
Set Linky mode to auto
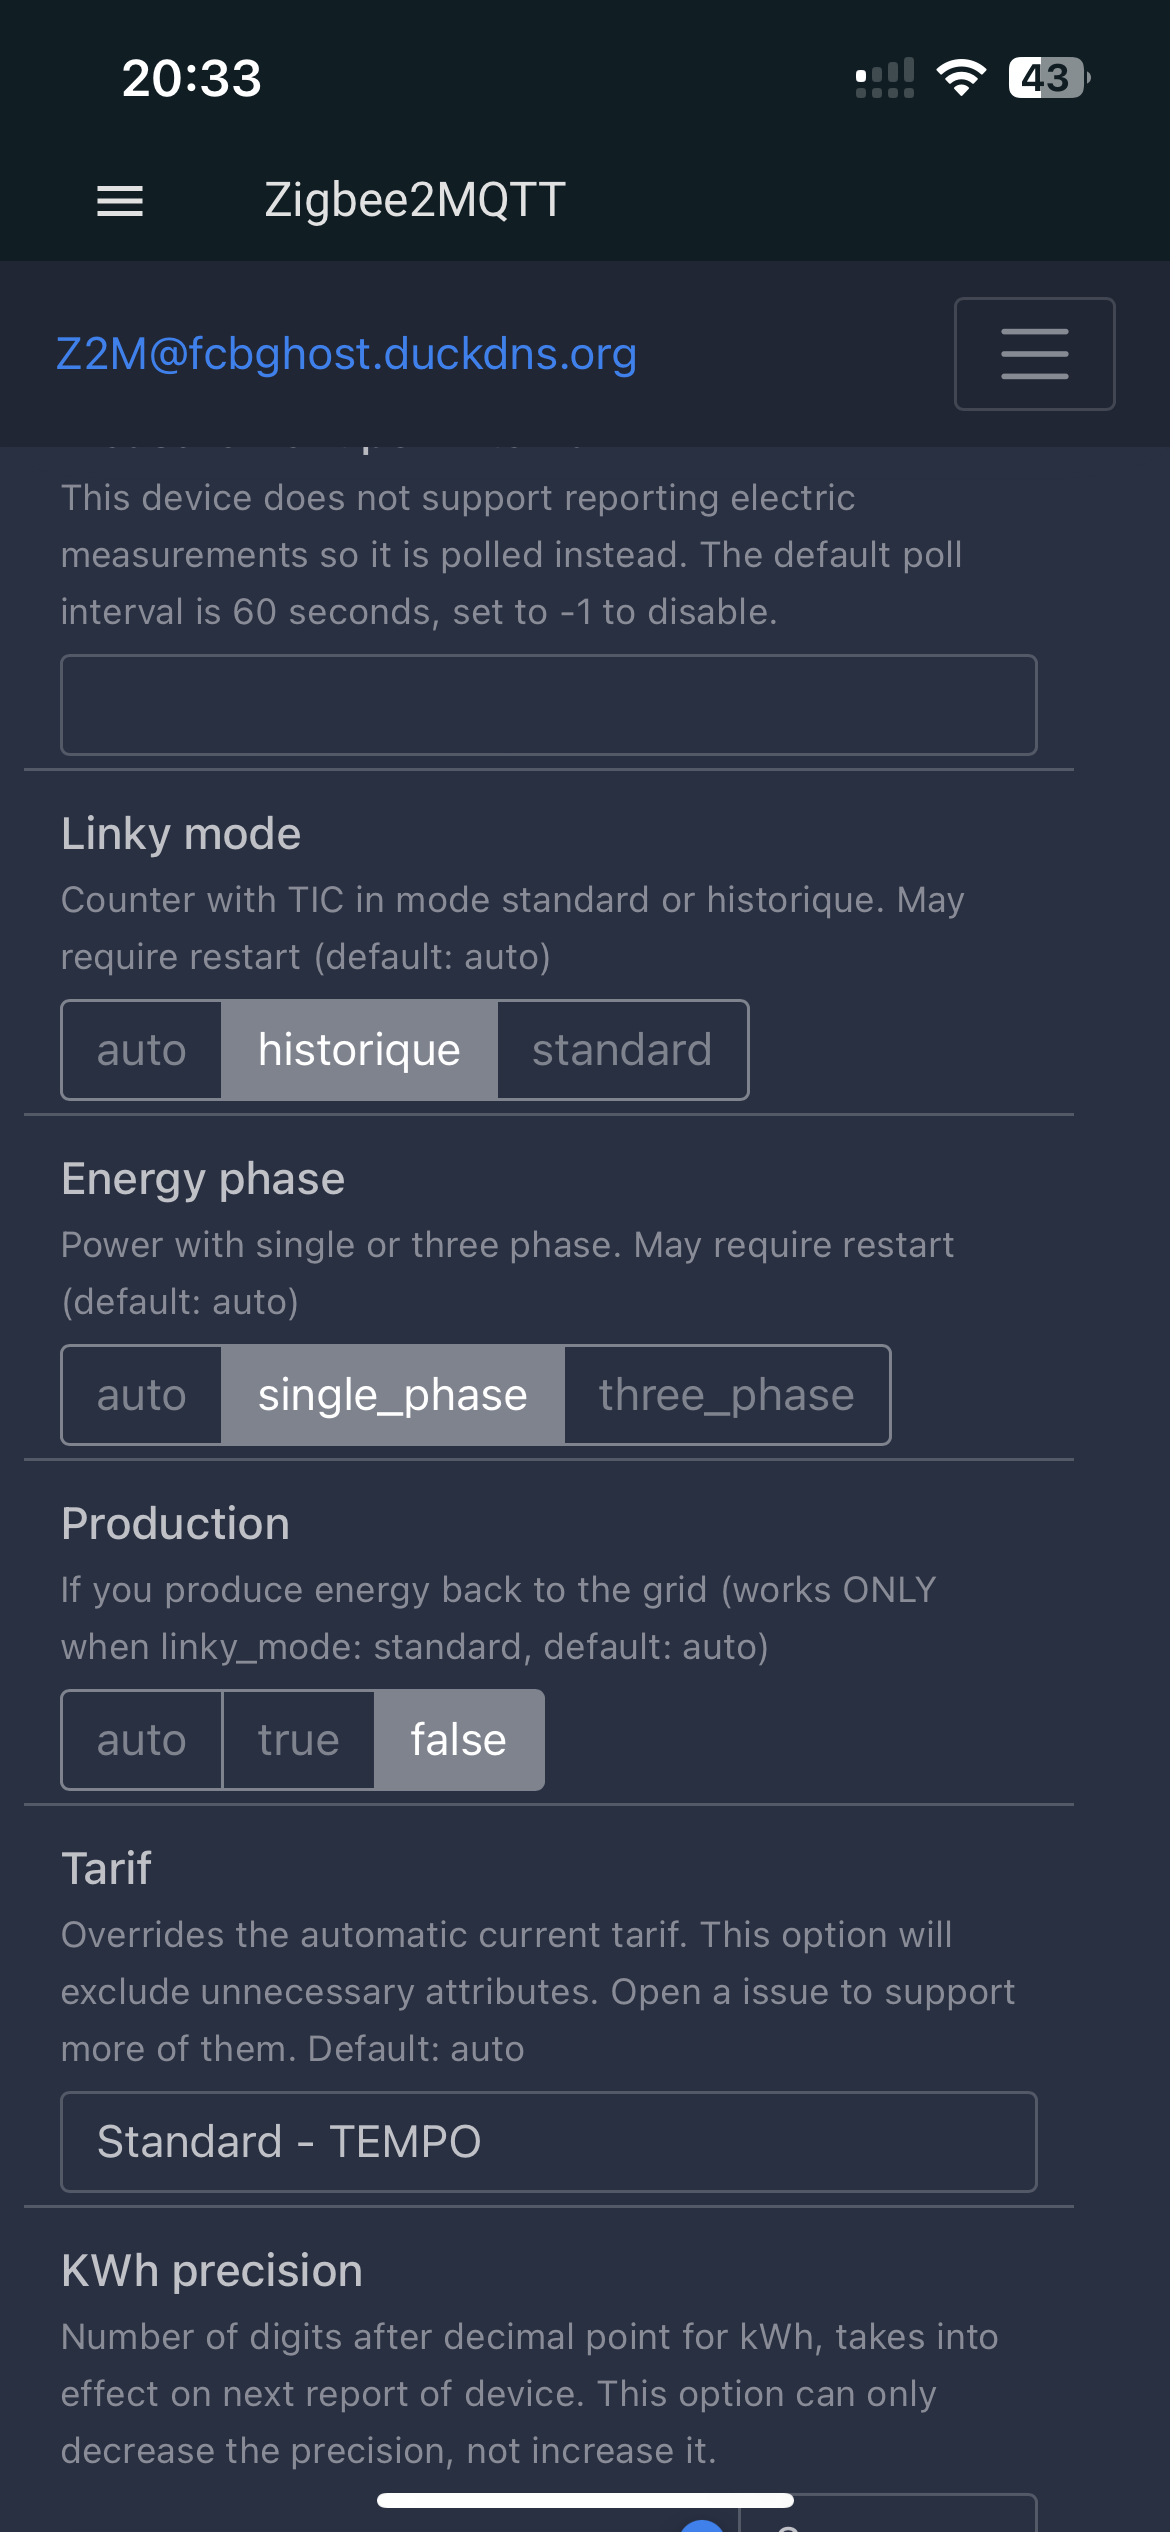141,1050
